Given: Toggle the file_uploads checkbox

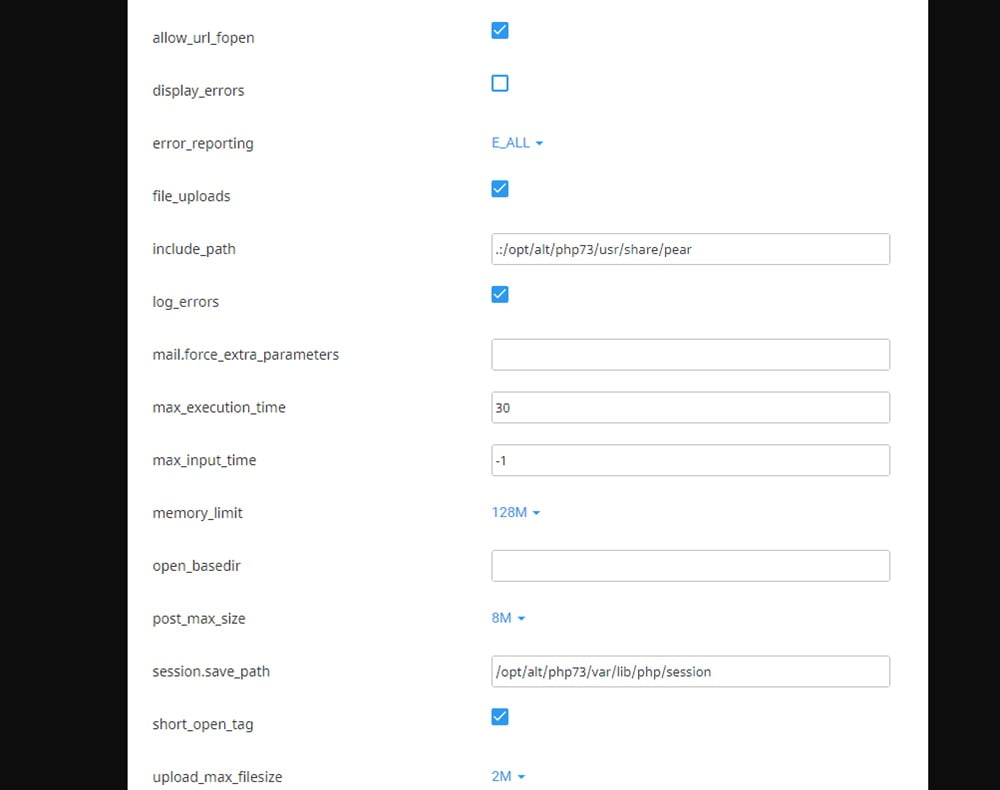Looking at the screenshot, I should pyautogui.click(x=500, y=189).
